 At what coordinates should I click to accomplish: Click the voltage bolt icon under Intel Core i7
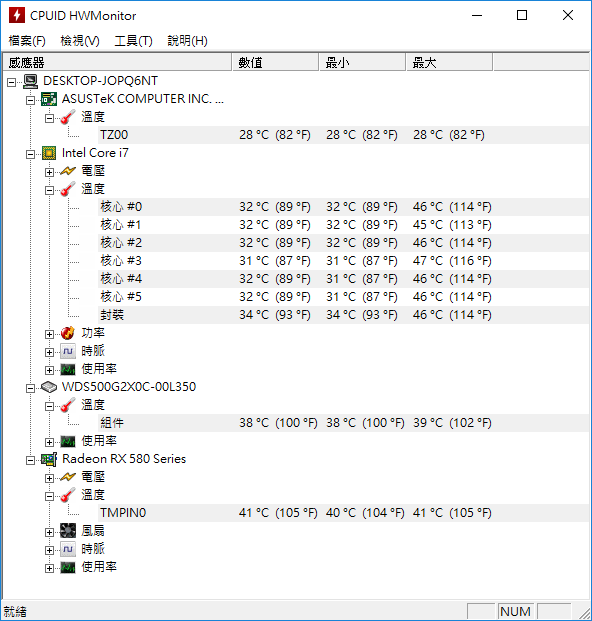click(68, 171)
